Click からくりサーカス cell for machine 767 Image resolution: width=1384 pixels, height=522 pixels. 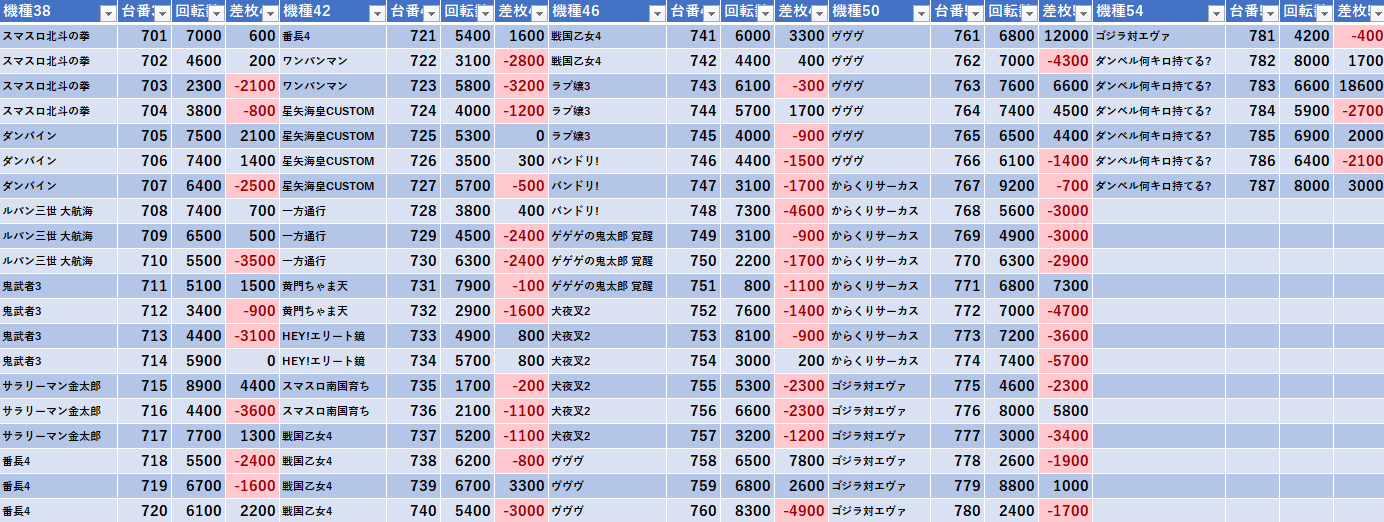879,186
